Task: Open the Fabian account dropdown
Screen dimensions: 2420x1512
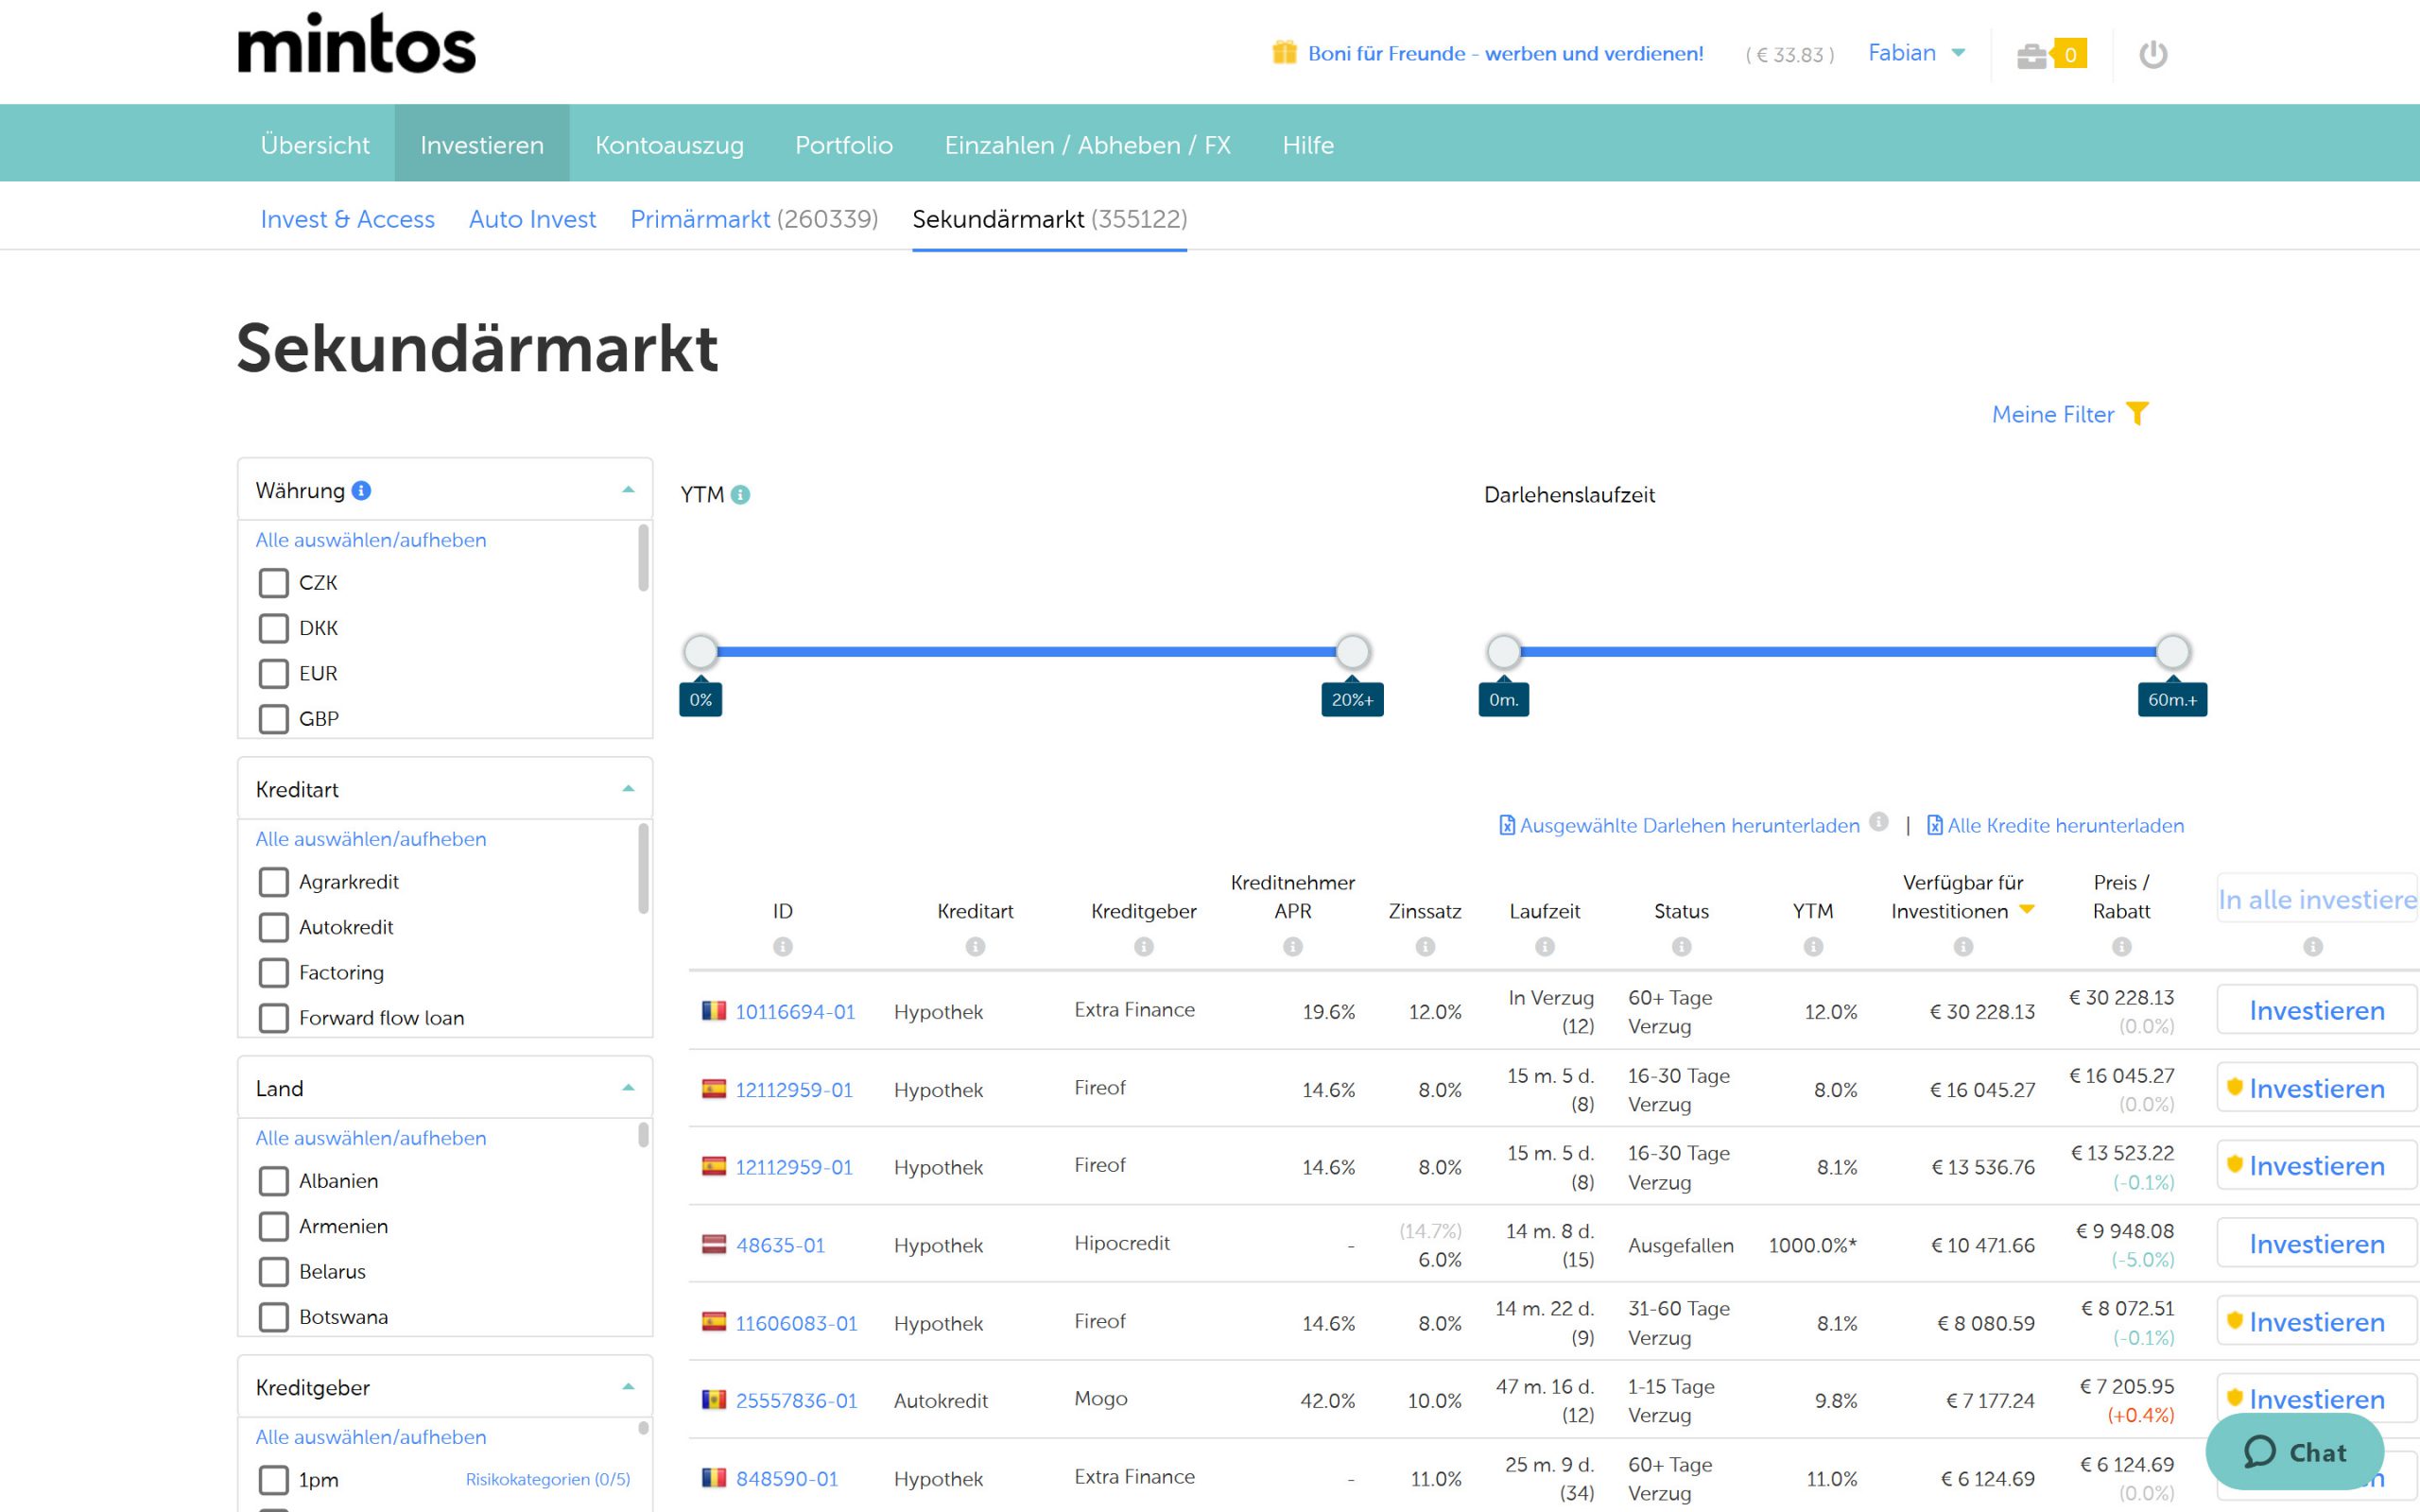Action: tap(1915, 52)
